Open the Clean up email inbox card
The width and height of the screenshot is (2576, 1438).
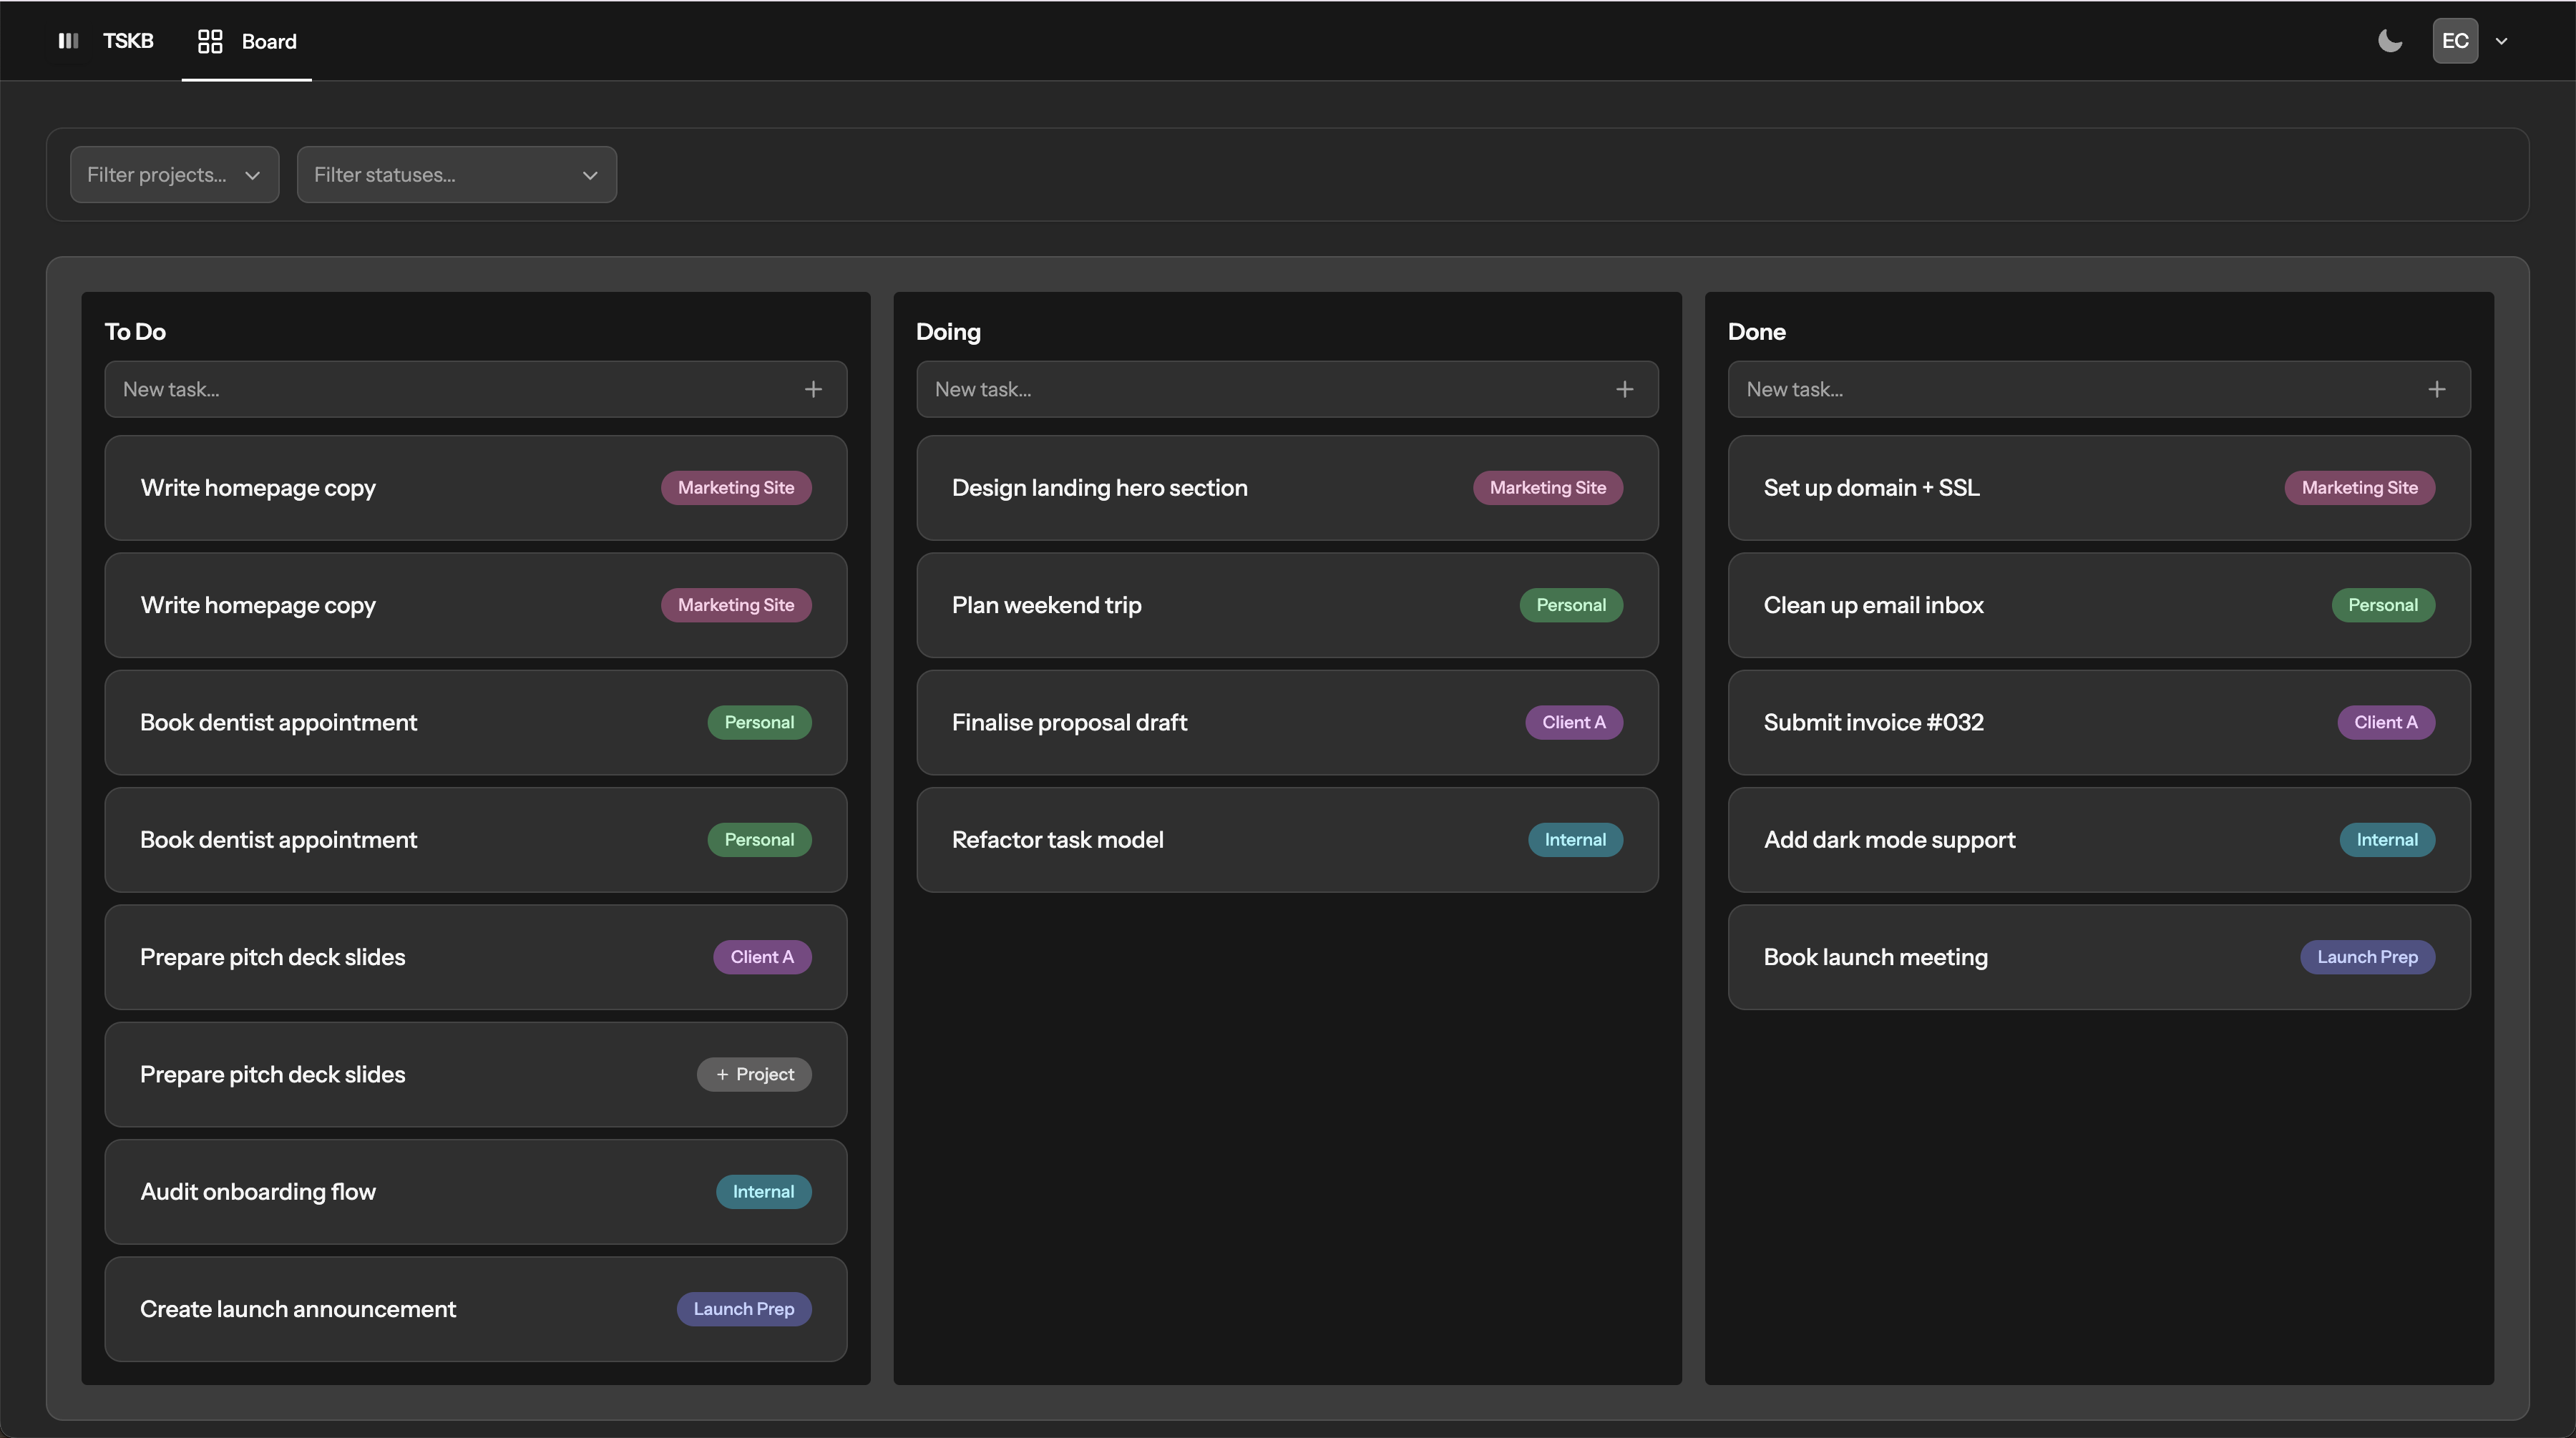pos(2099,605)
